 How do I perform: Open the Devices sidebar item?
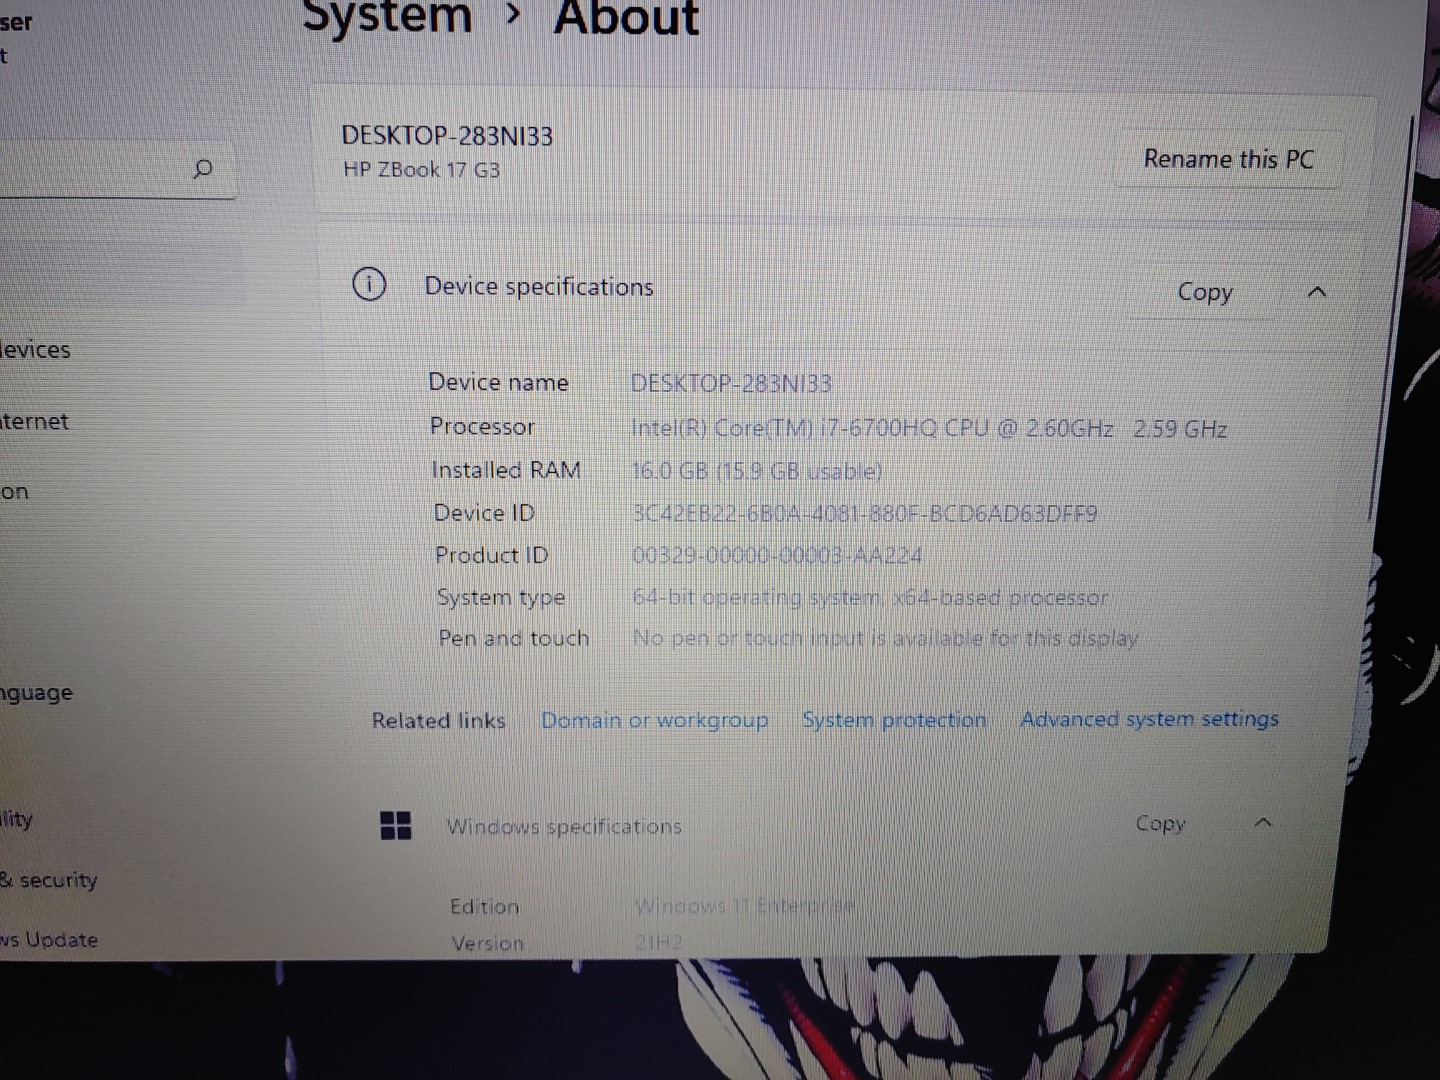click(x=35, y=350)
